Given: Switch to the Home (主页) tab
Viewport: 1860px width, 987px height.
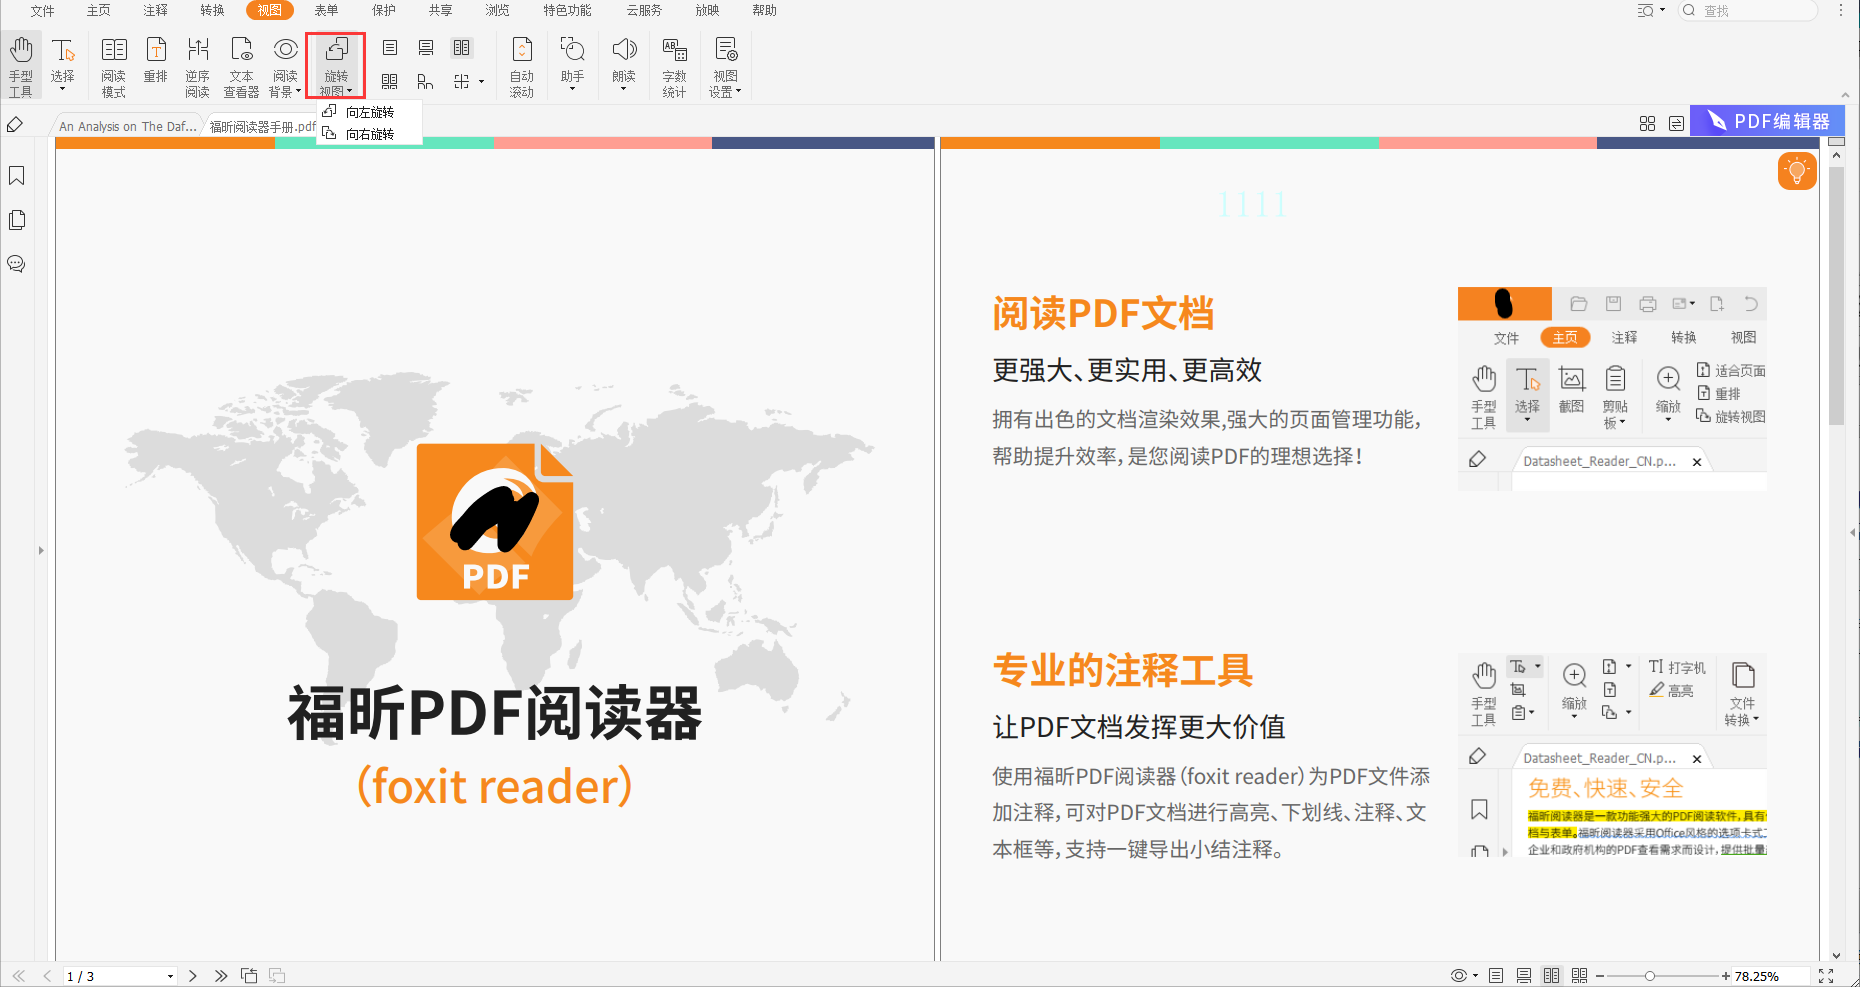Looking at the screenshot, I should (x=99, y=10).
